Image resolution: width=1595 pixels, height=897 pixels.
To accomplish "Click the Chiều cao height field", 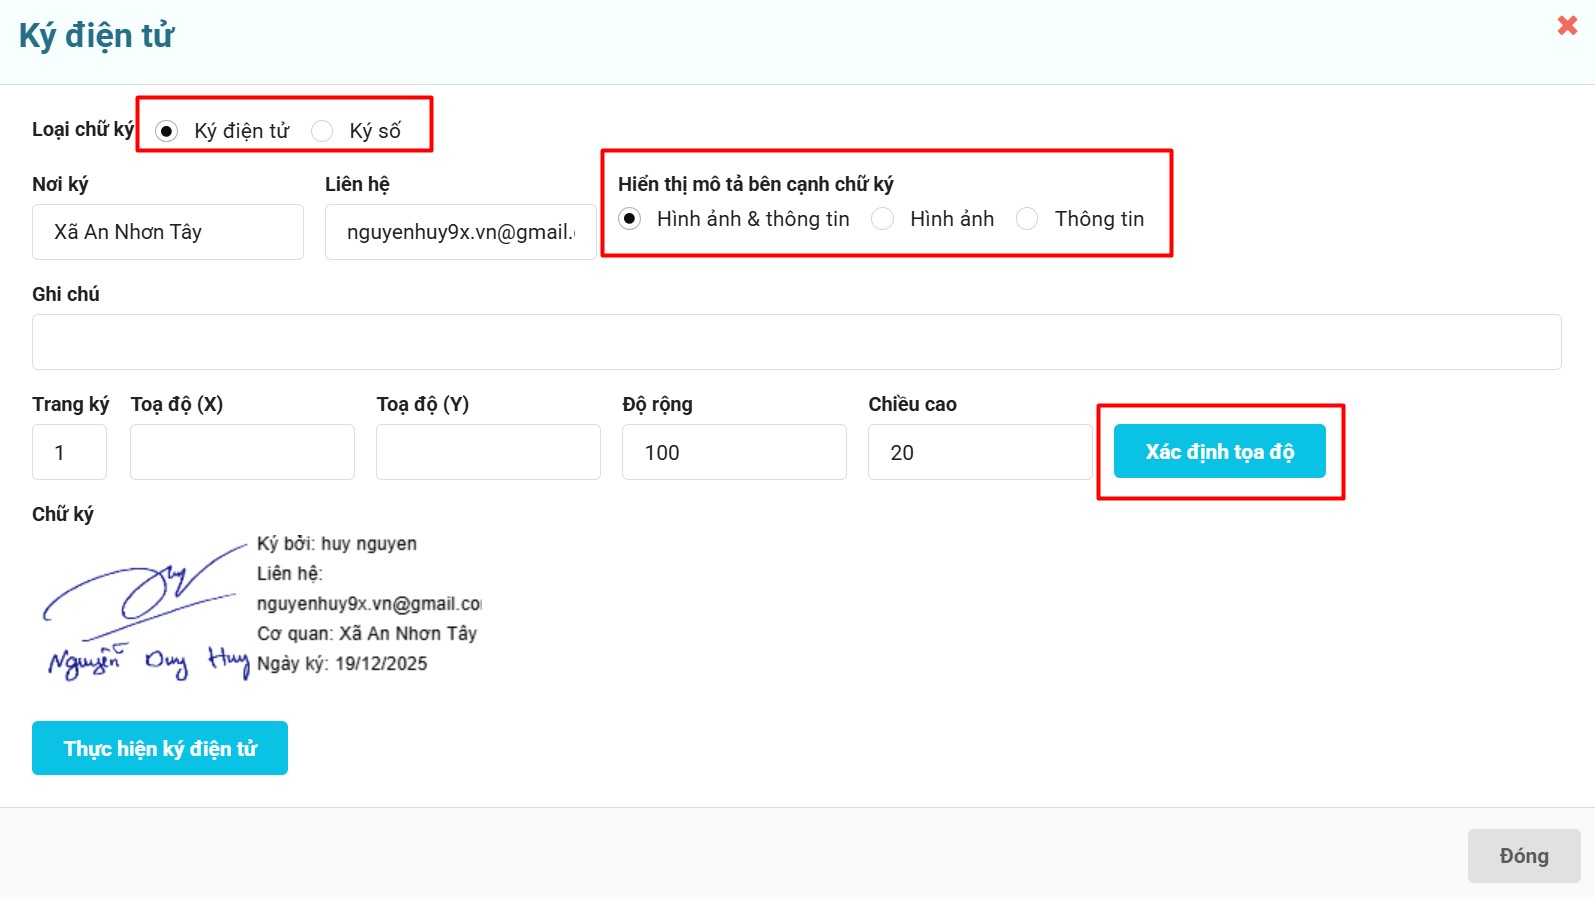I will pos(980,452).
